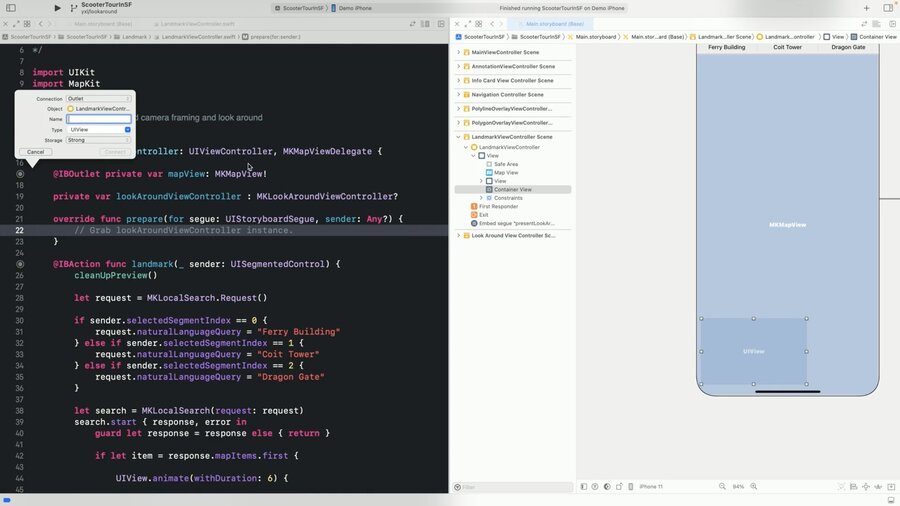The width and height of the screenshot is (900, 506).
Task: Go back in the right editor history
Action: point(492,24)
